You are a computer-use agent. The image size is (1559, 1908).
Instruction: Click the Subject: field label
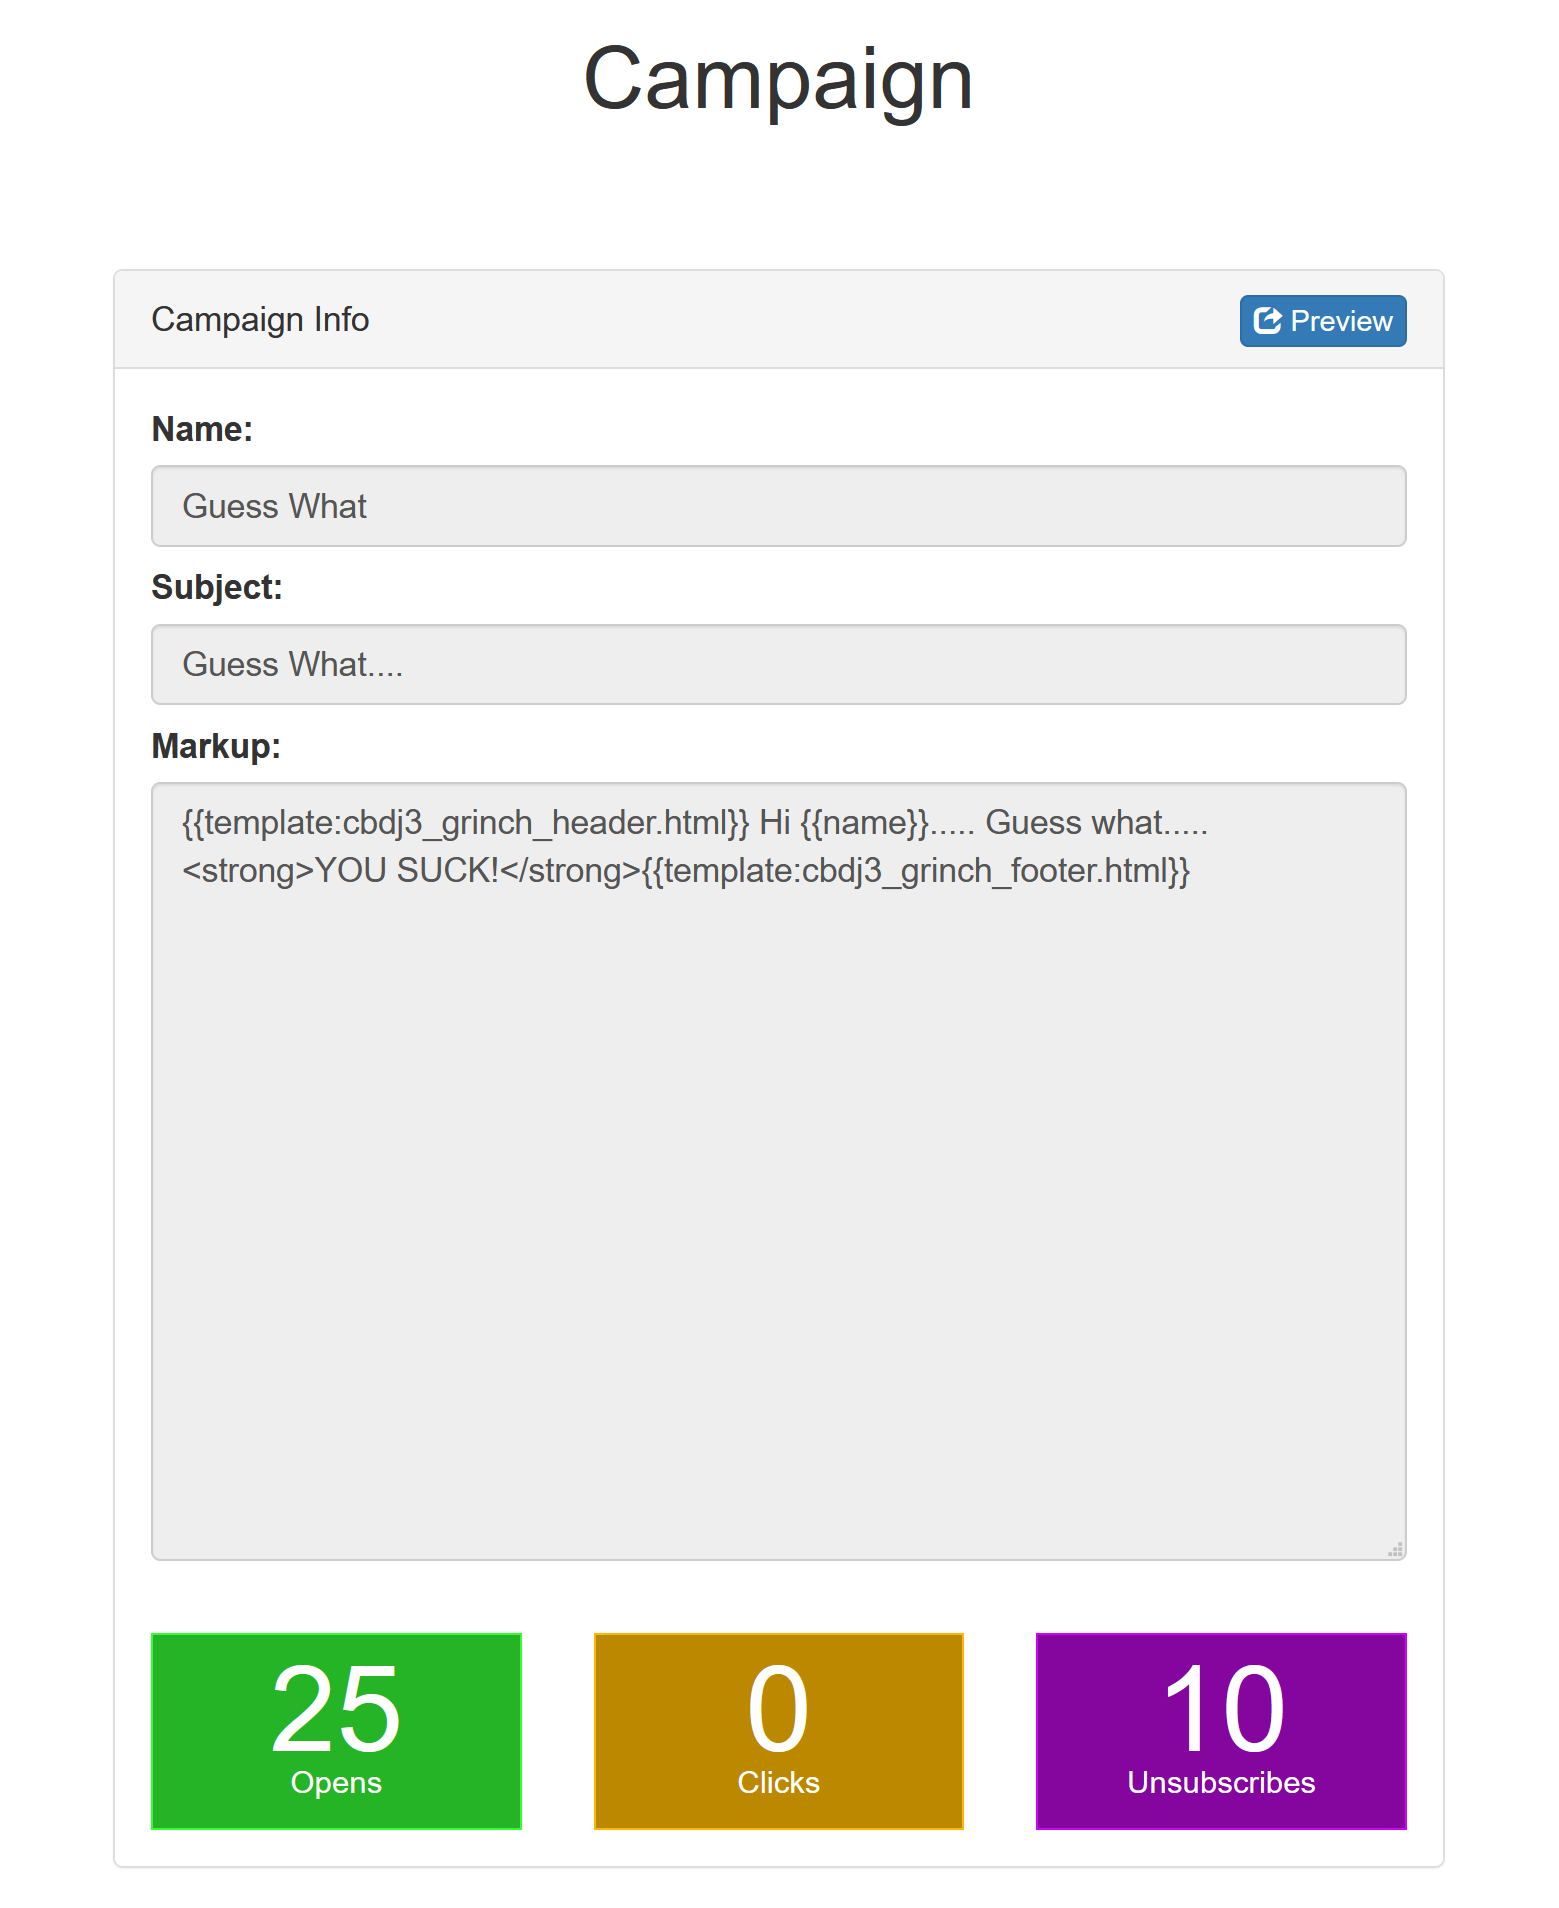tap(217, 588)
